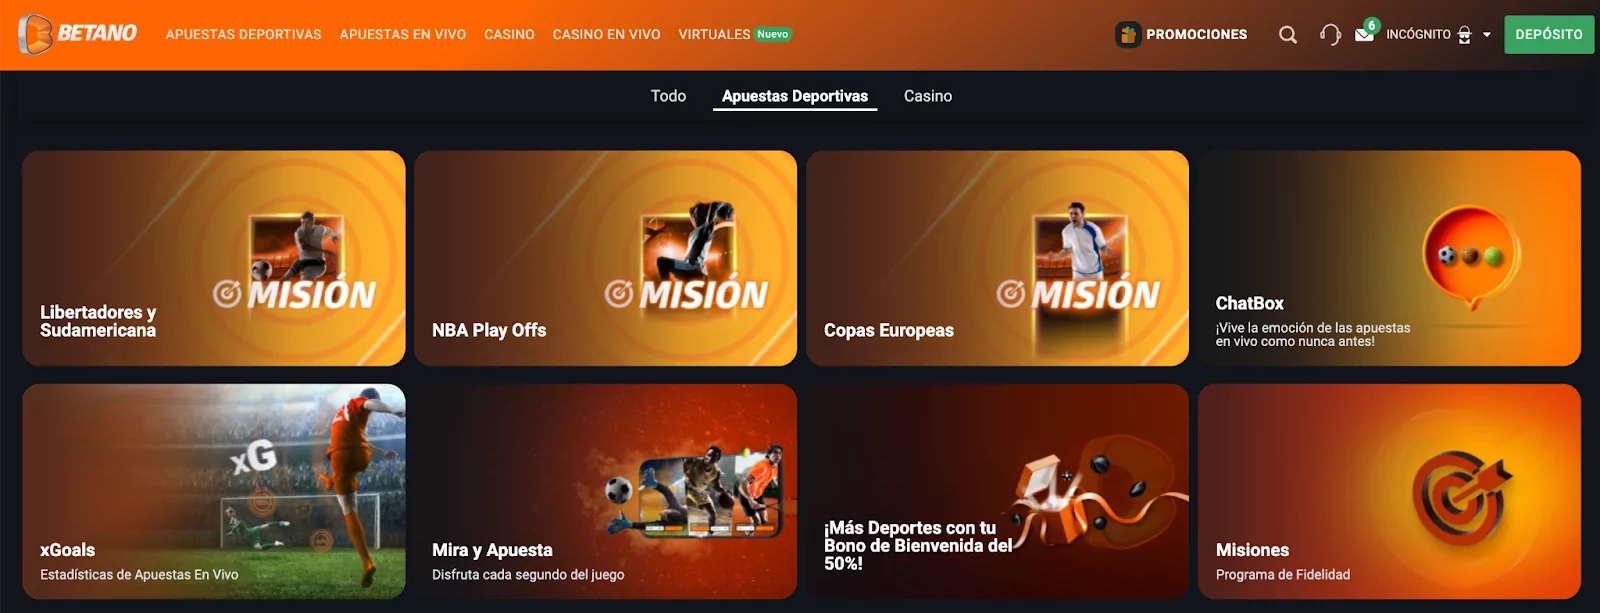Open Libertadores y Sudamericana mission card

214,258
